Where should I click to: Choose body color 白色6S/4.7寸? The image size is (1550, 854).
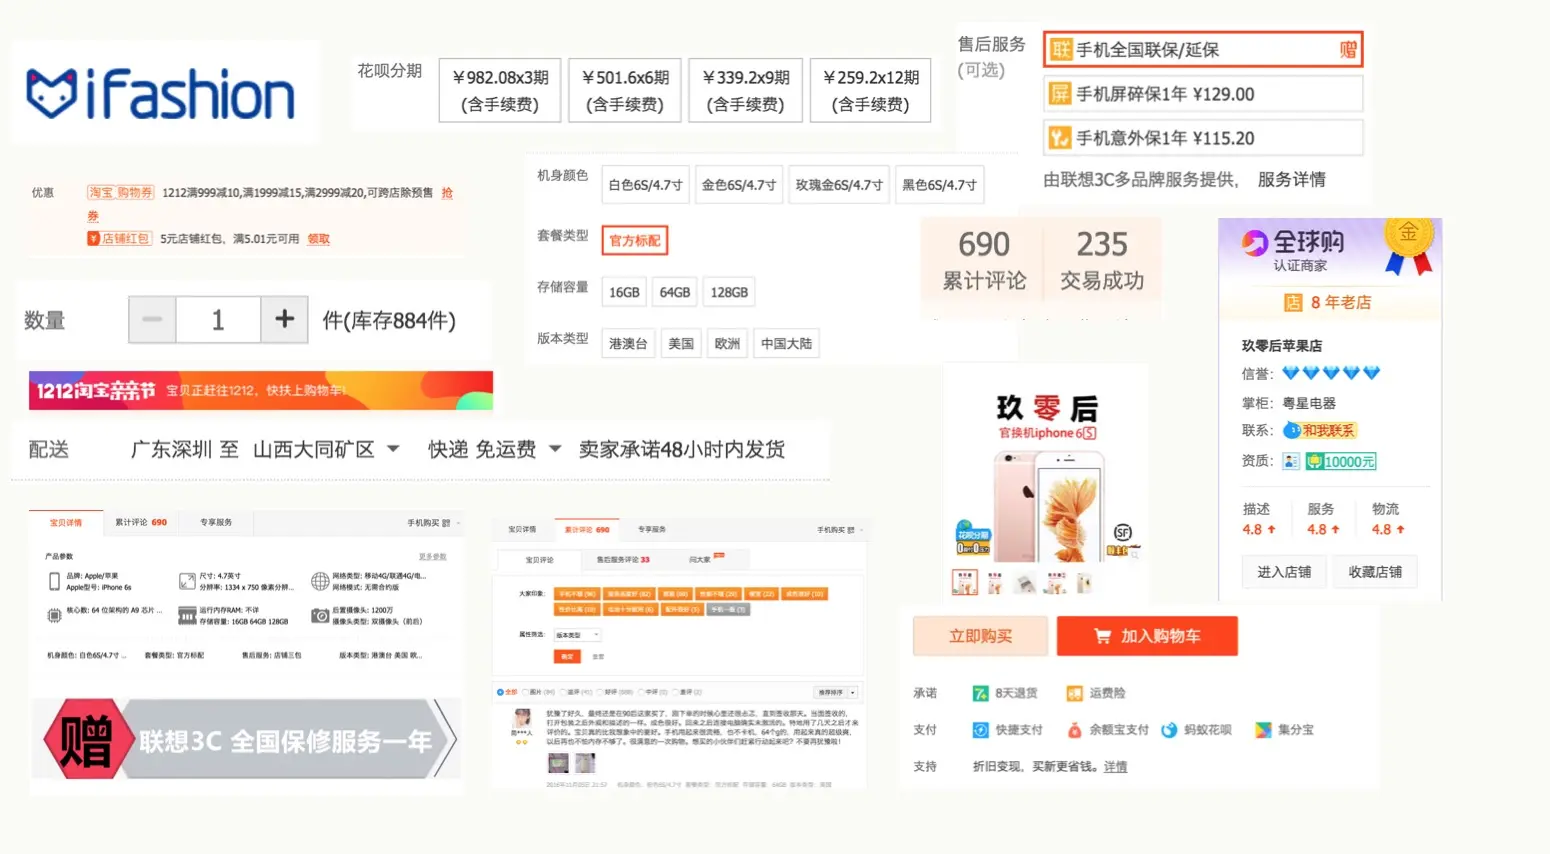point(646,185)
